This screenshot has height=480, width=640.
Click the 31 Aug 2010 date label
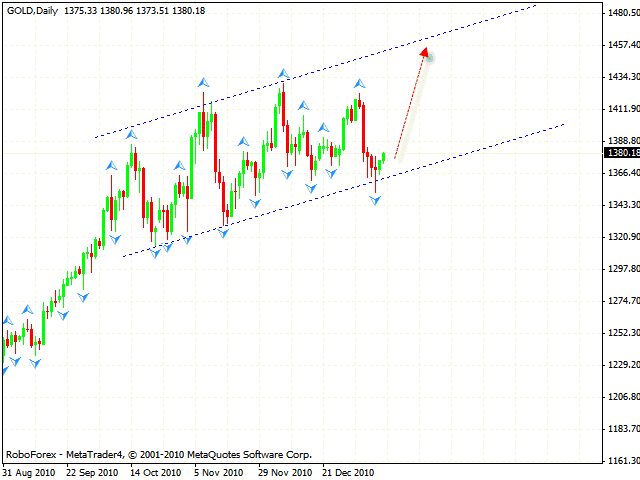pyautogui.click(x=29, y=473)
